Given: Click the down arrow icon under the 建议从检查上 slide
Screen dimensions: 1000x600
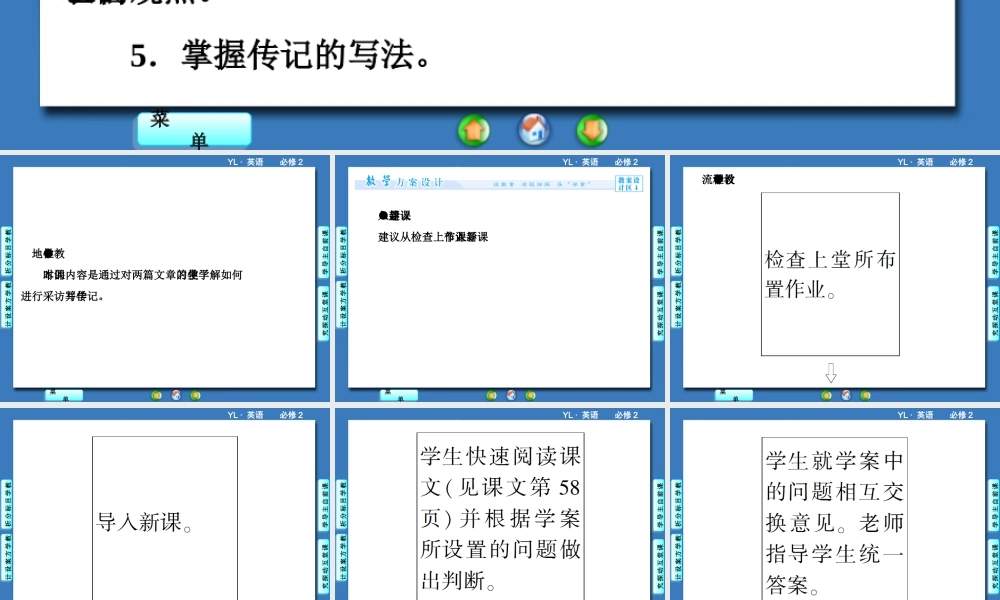Looking at the screenshot, I should [530, 395].
